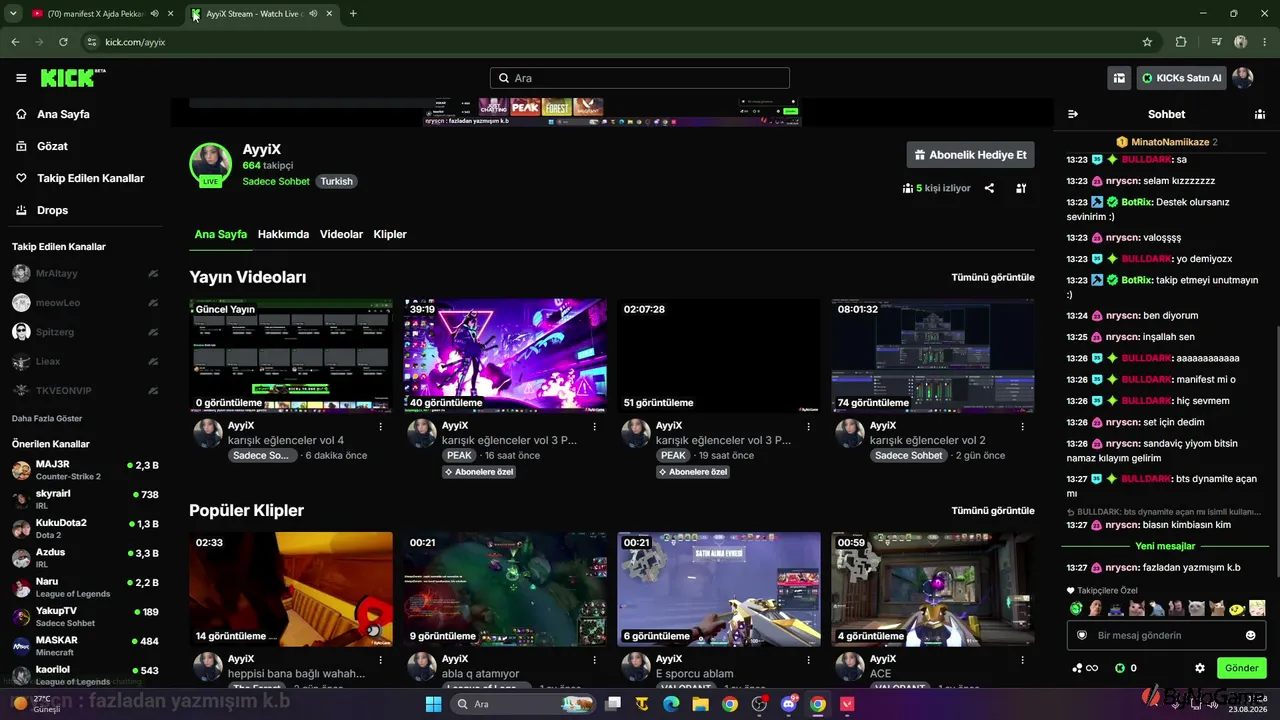Open Chrome extensions puzzle icon

(x=1181, y=42)
